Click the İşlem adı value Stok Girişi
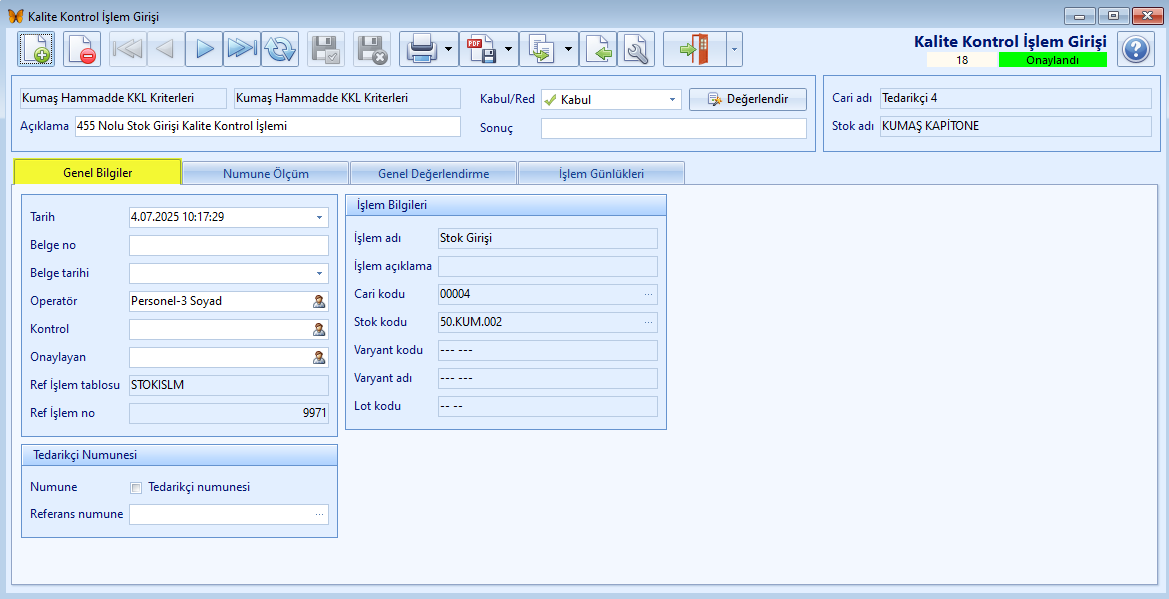 point(548,238)
